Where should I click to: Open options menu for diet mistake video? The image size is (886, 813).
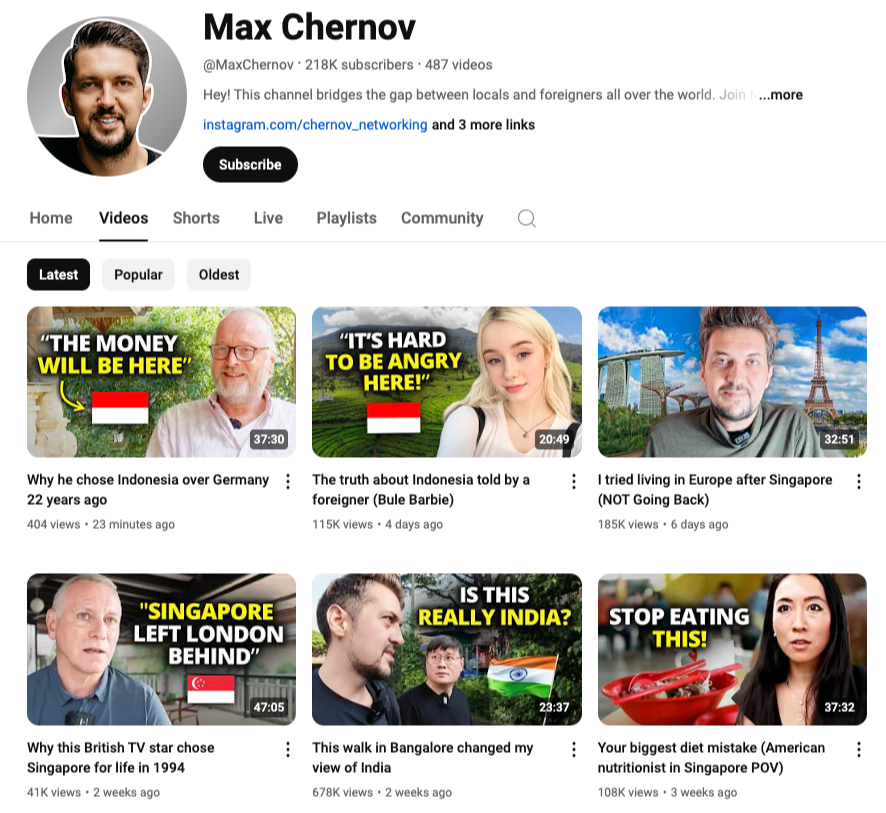pos(859,750)
